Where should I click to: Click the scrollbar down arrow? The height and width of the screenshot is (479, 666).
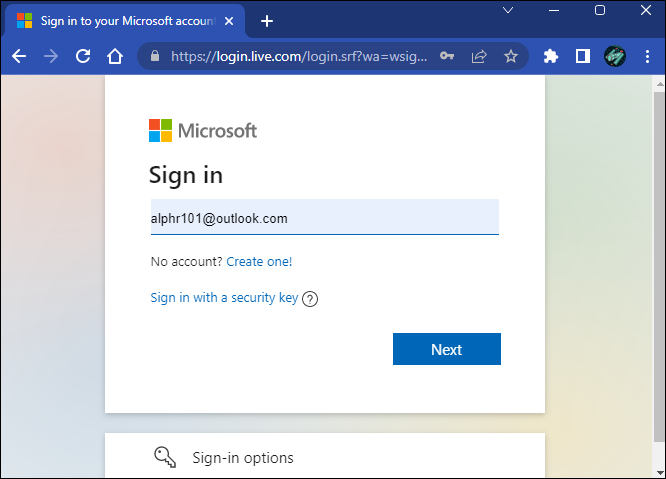coord(659,472)
